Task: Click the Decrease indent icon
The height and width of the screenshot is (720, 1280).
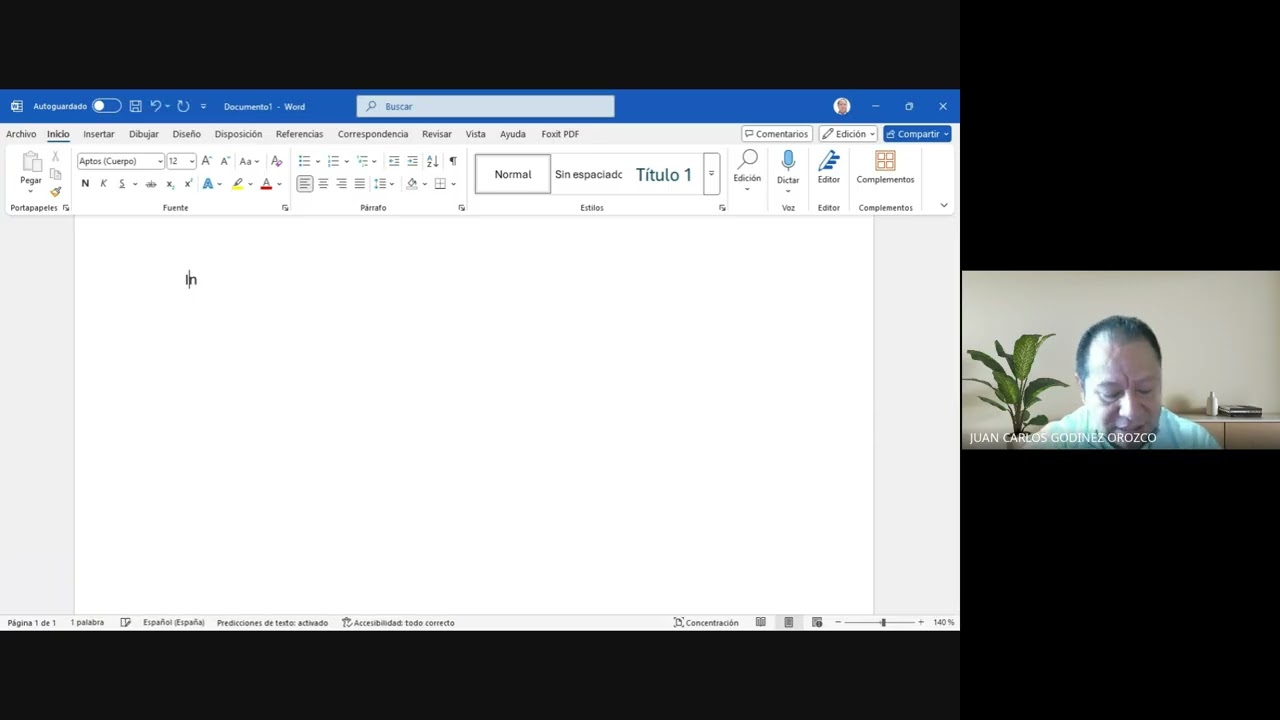Action: [394, 161]
